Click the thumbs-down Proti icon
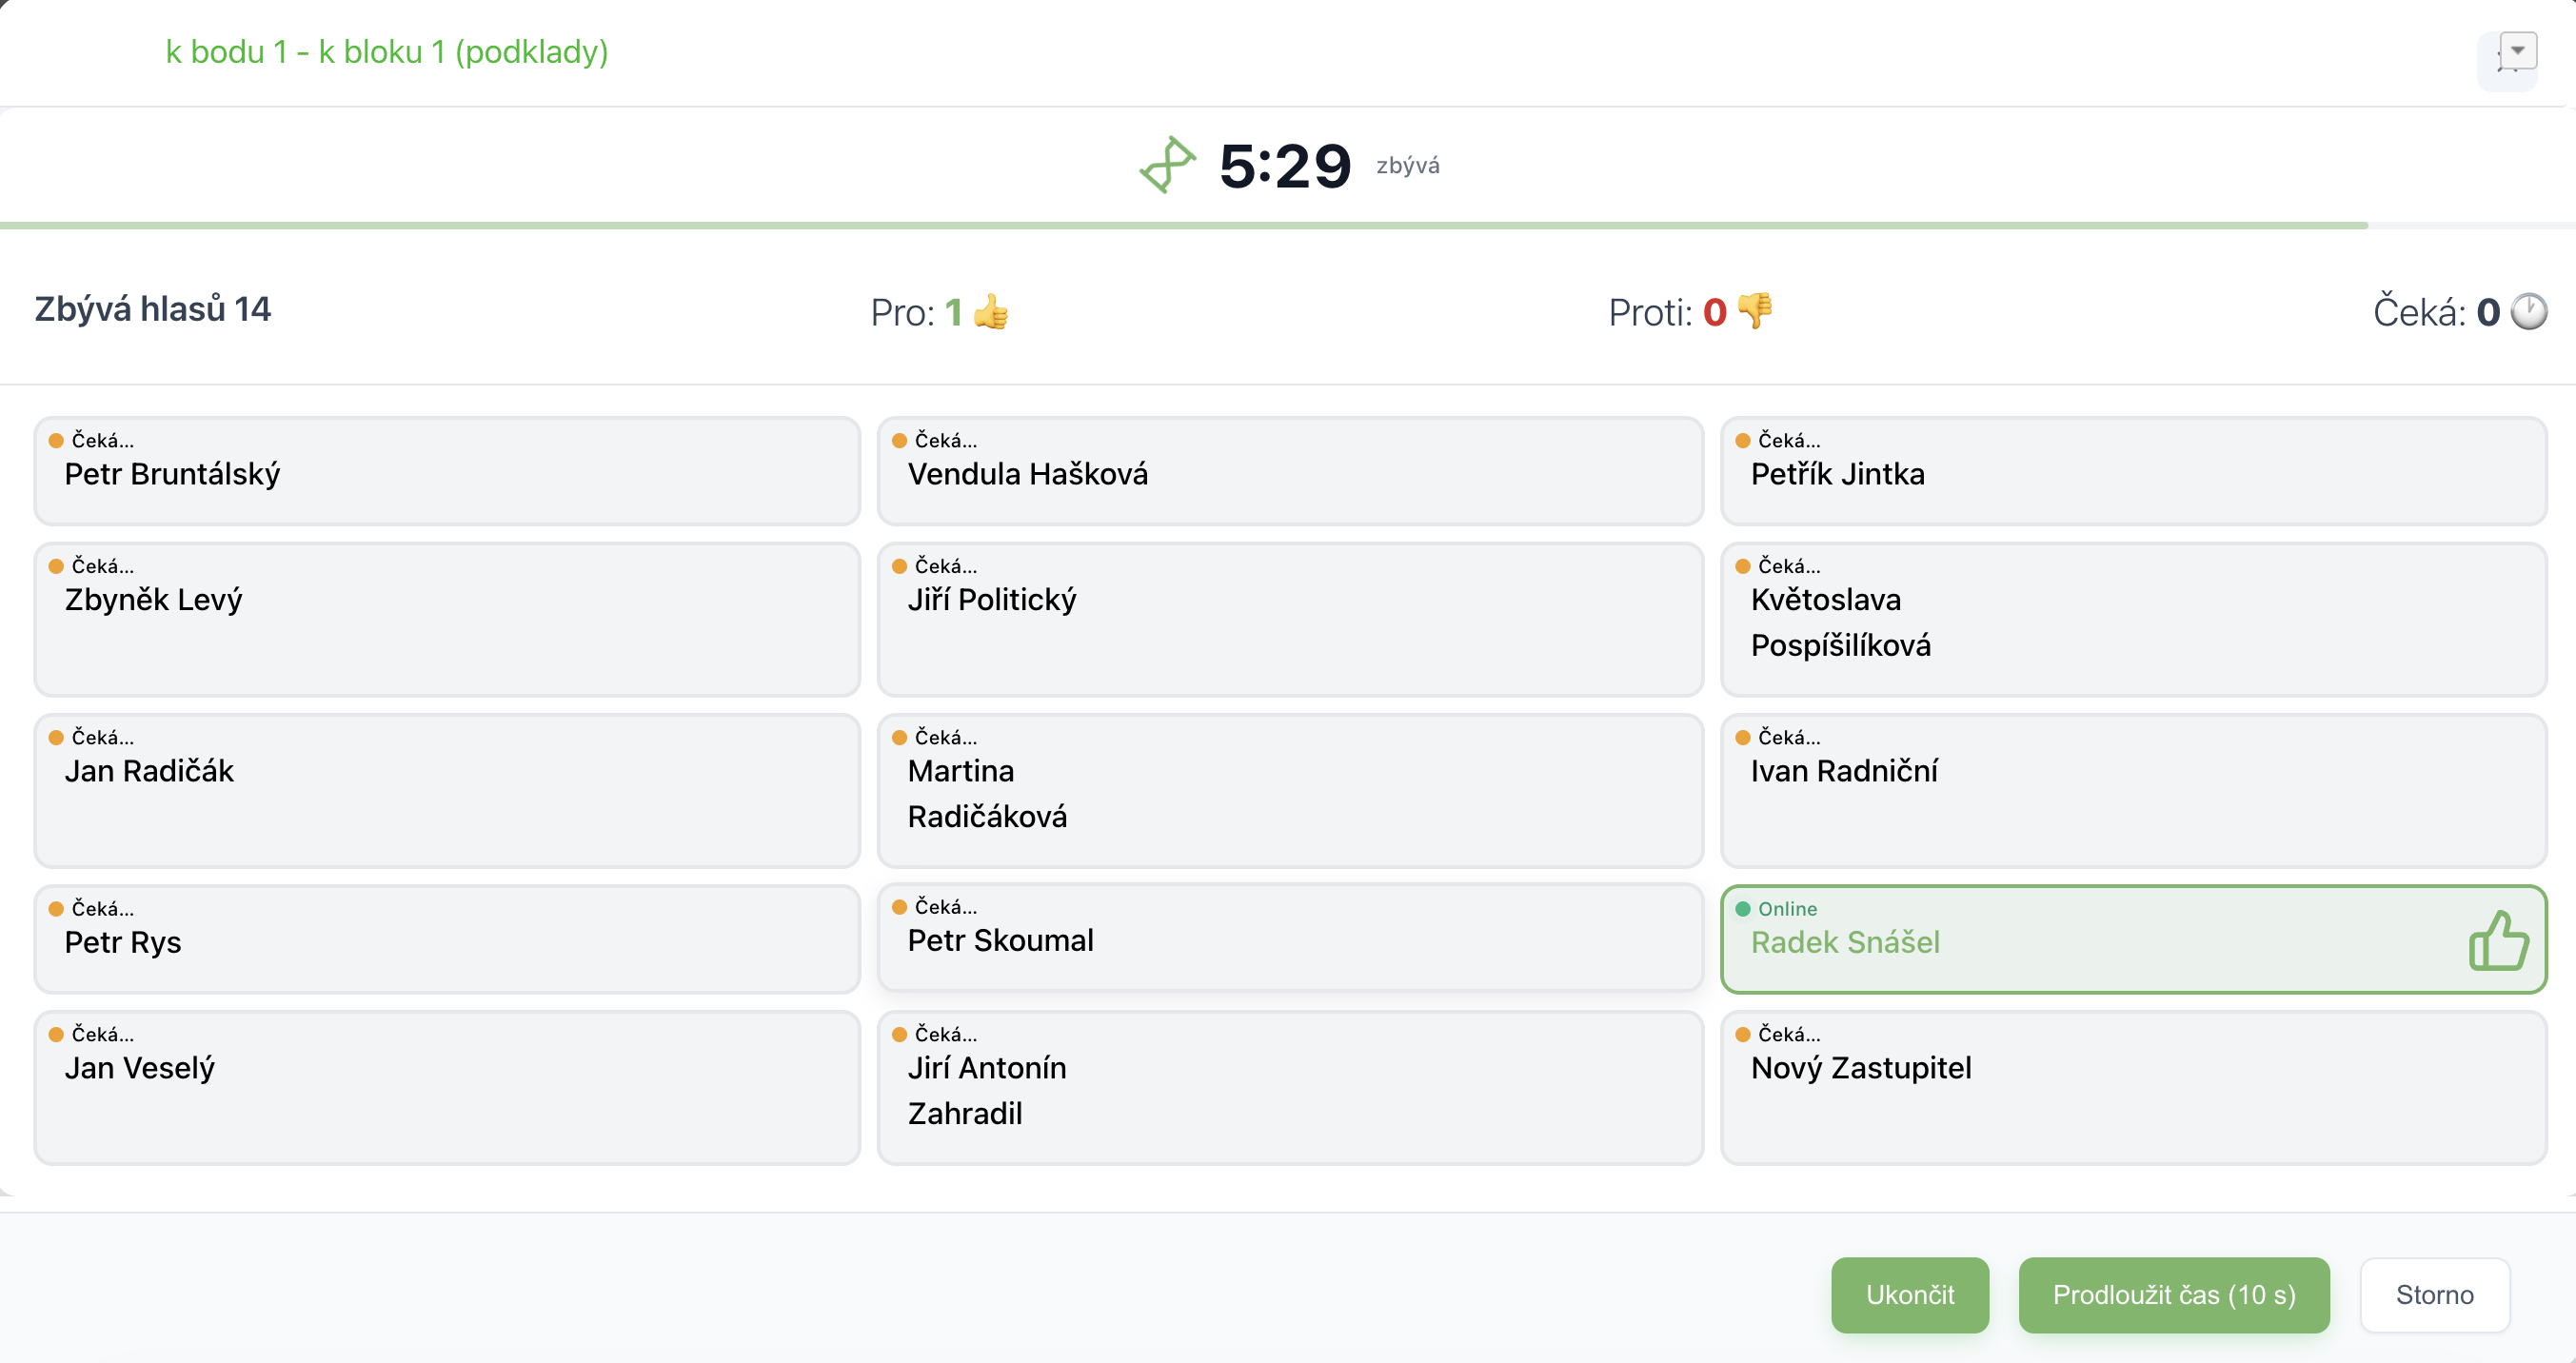The image size is (2576, 1363). (1755, 312)
